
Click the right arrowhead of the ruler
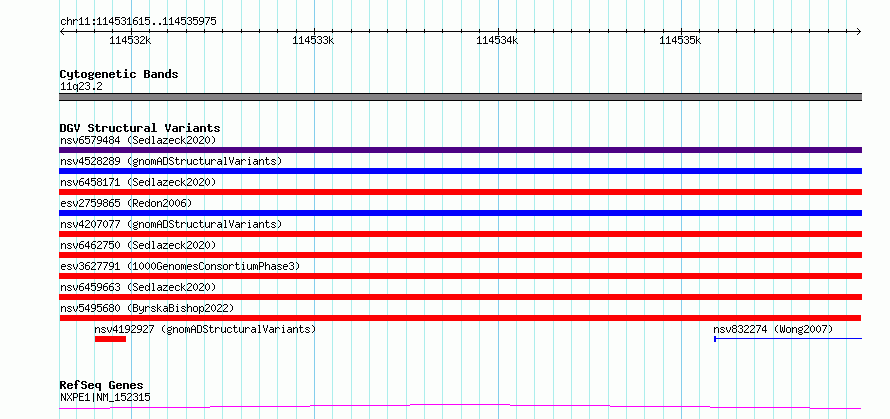pos(859,31)
